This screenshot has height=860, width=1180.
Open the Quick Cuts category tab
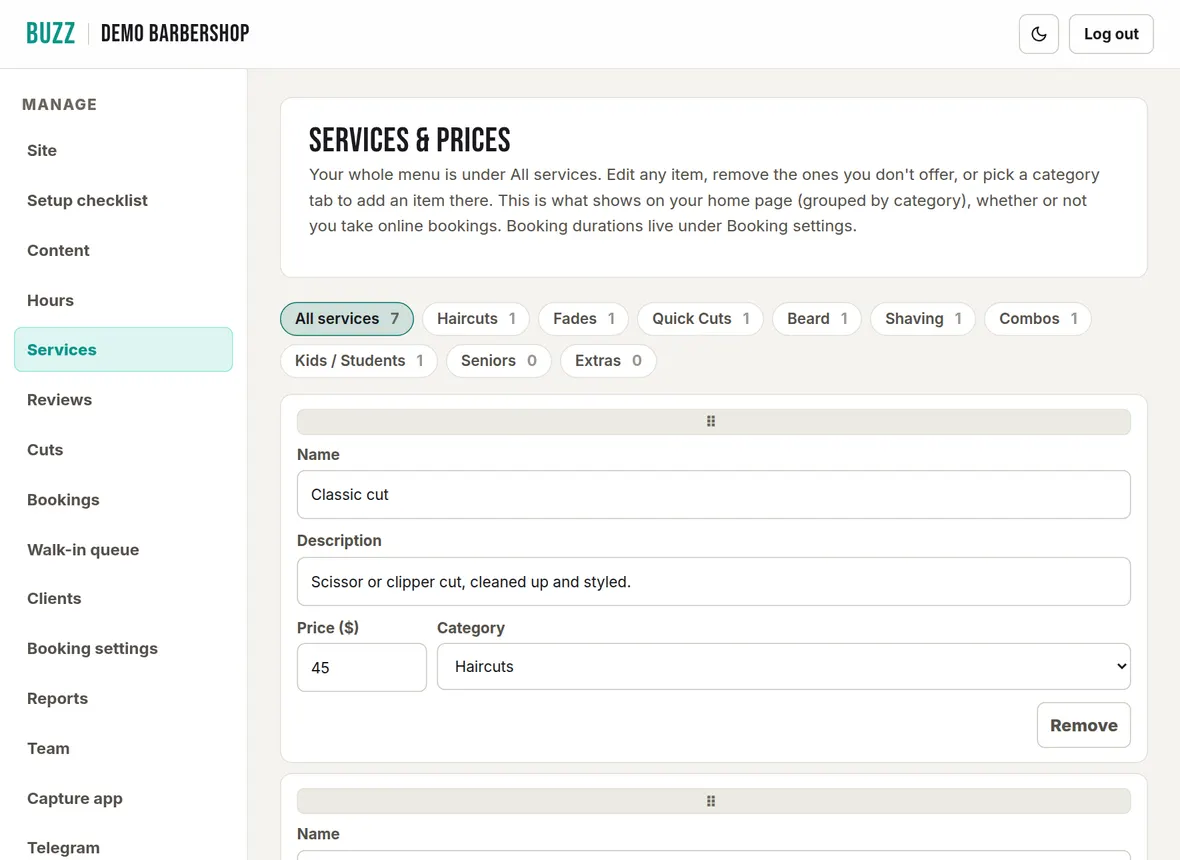point(700,319)
